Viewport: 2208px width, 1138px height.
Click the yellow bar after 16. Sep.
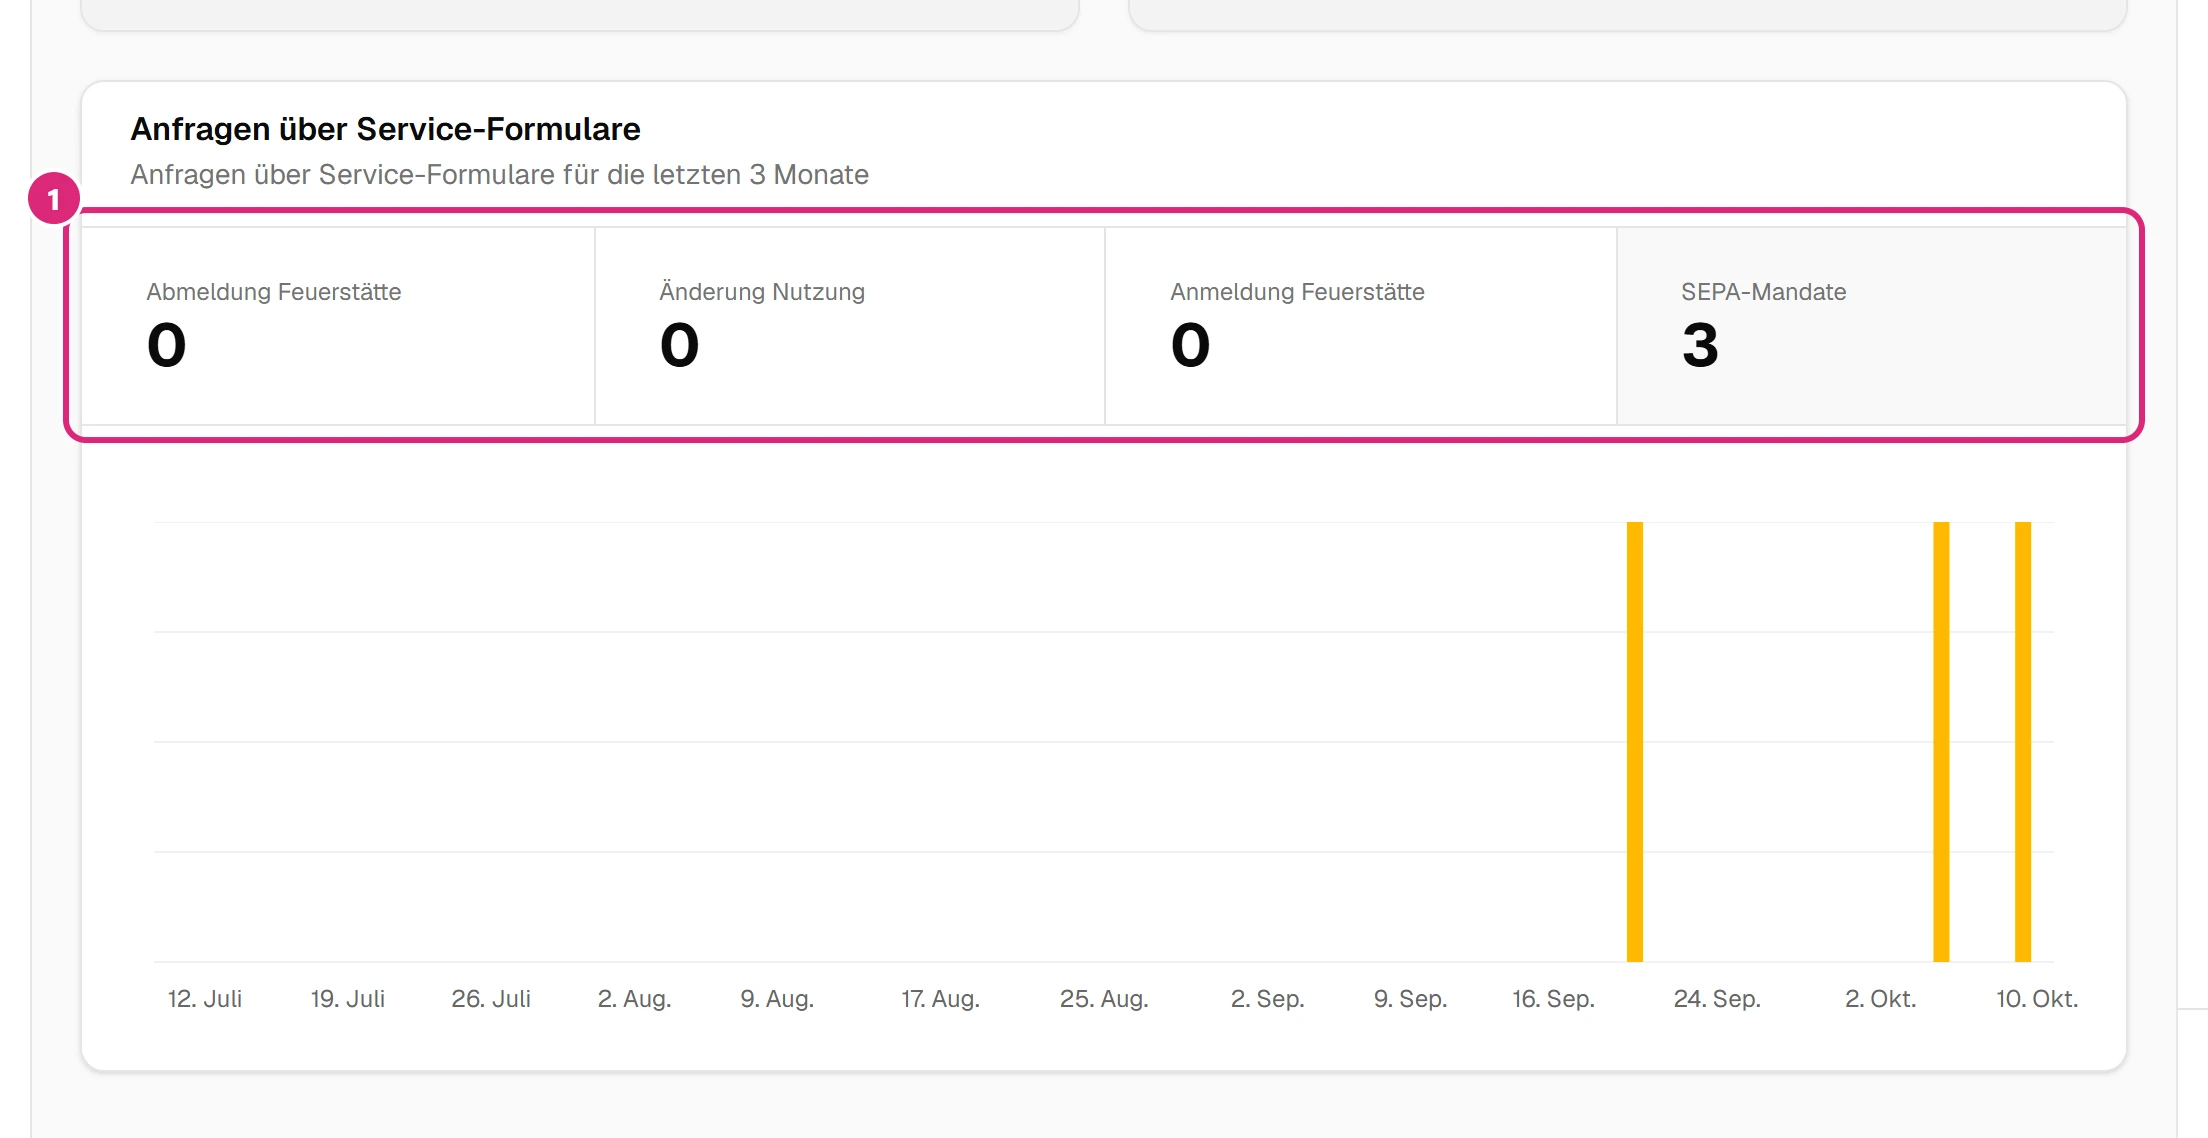pos(1635,741)
